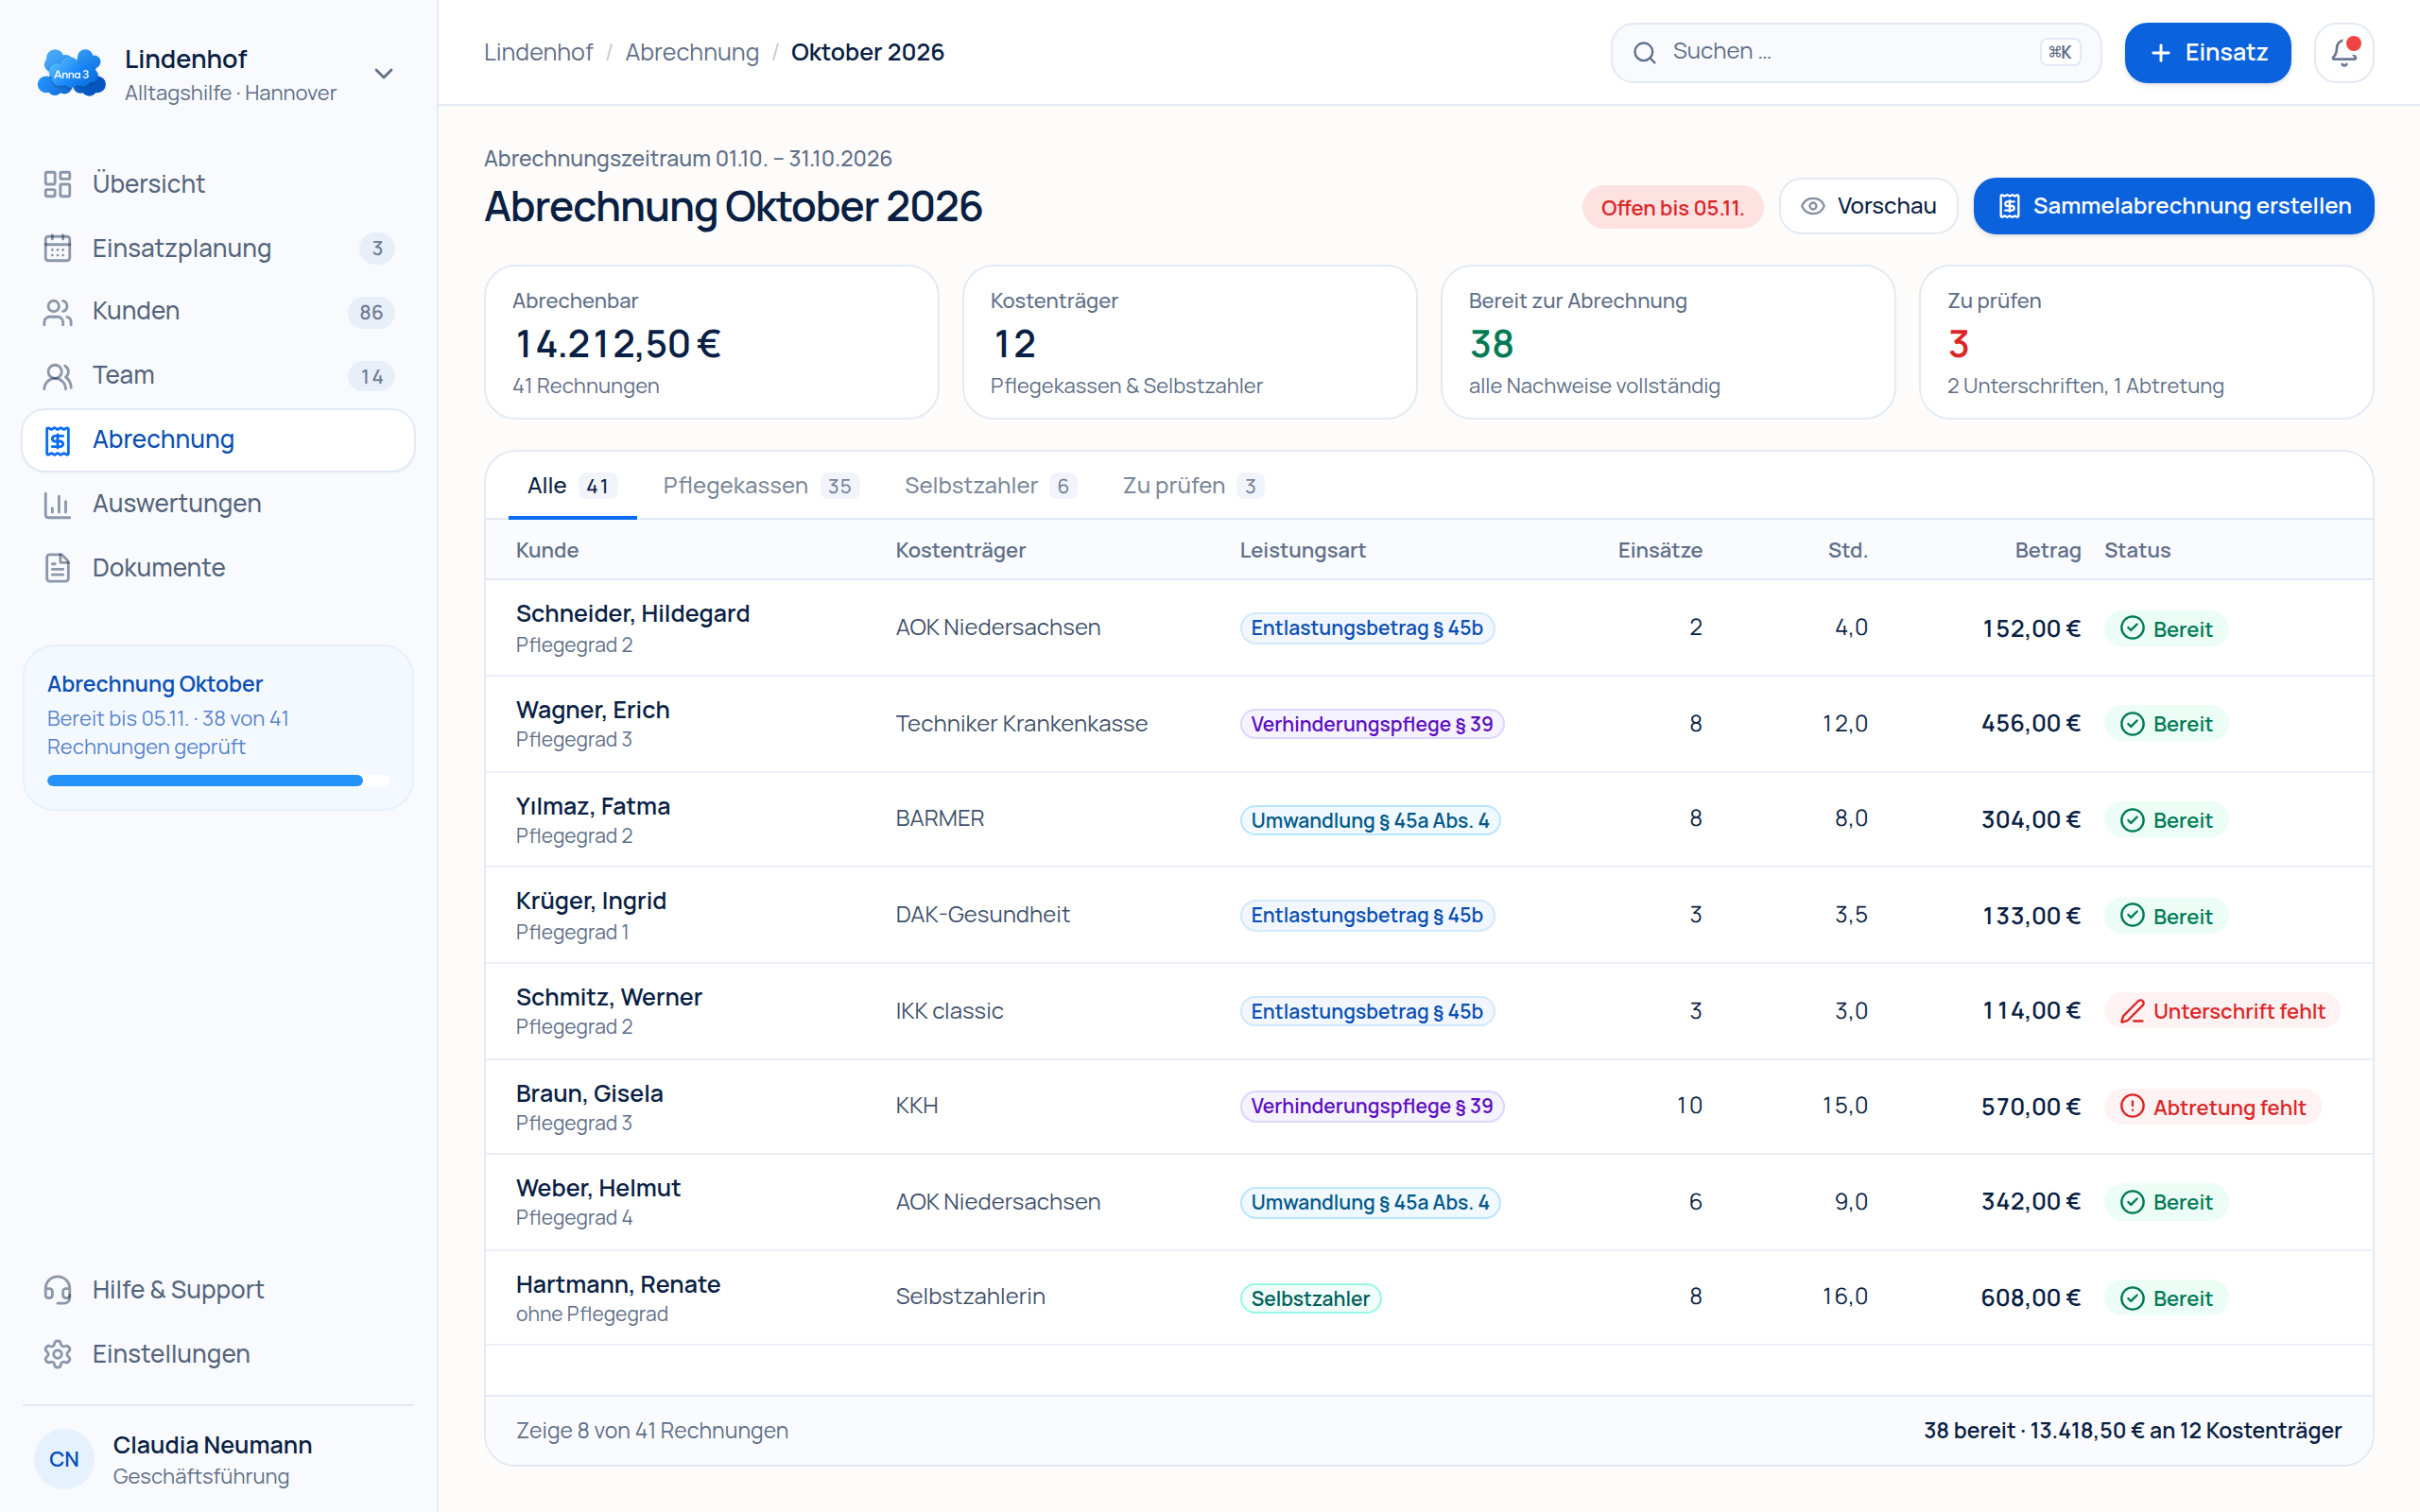Switch to the Zu prüfen tab

[1193, 486]
